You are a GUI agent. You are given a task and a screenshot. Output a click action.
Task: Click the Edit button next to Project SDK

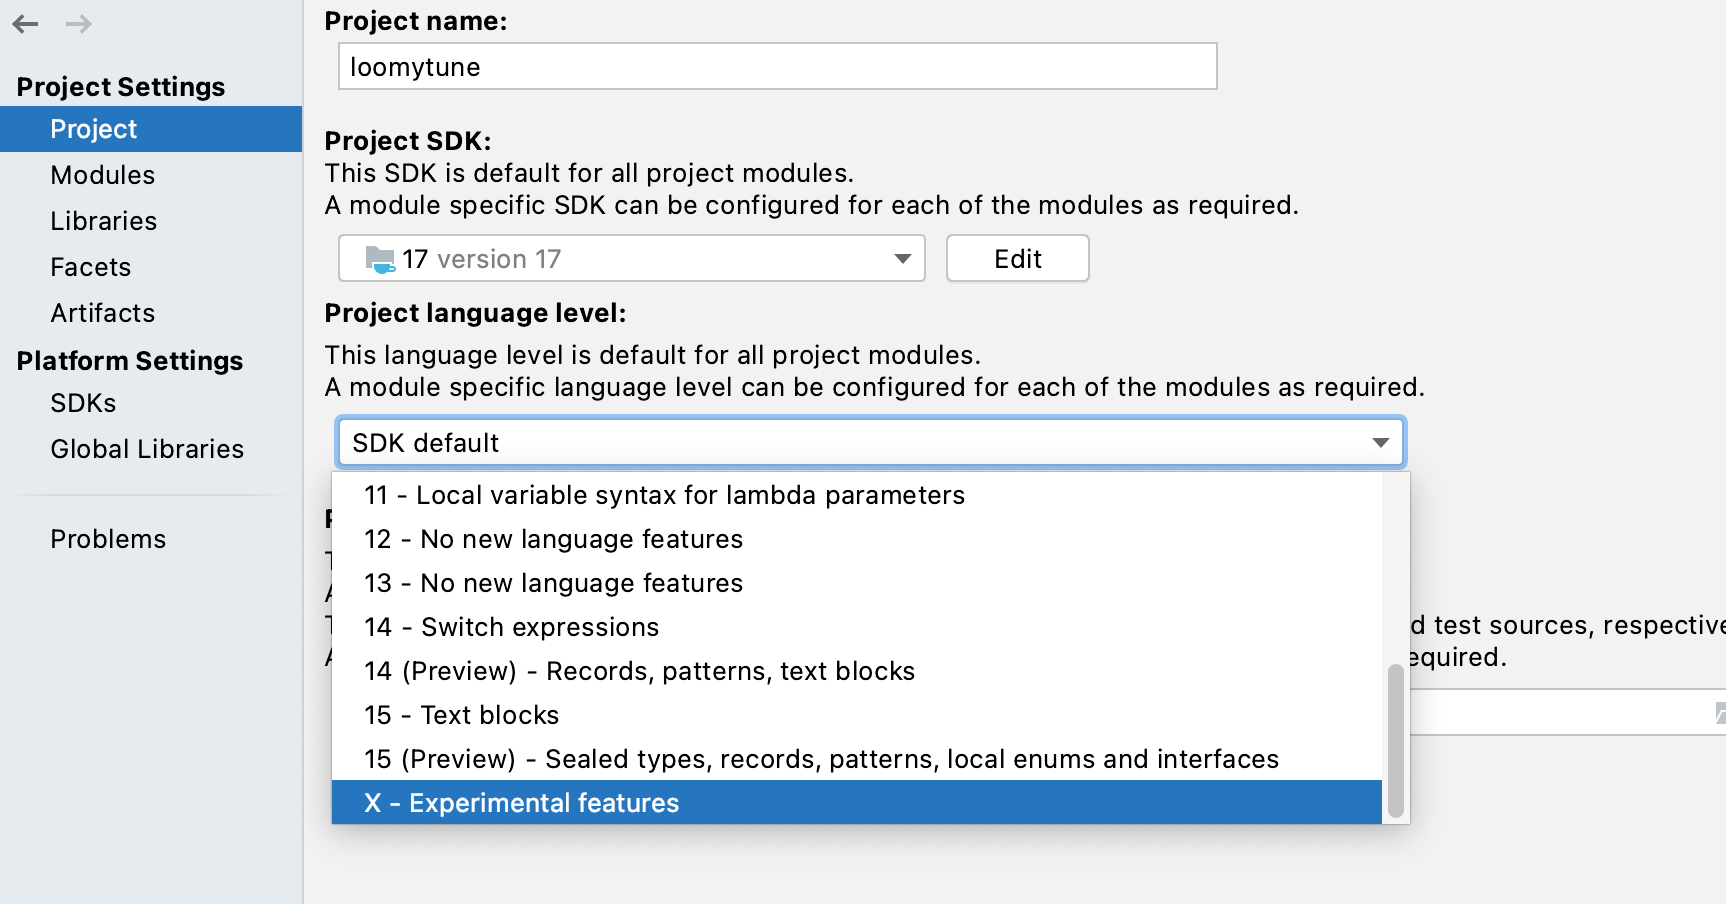(1017, 258)
